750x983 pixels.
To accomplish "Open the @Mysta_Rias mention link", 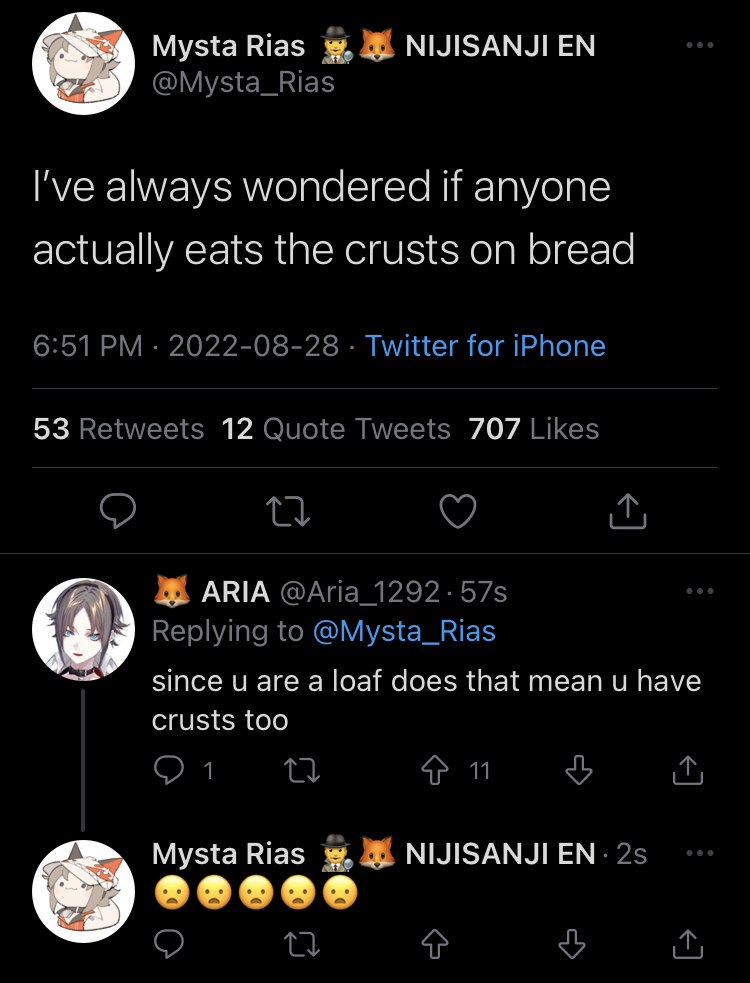I will click(404, 631).
